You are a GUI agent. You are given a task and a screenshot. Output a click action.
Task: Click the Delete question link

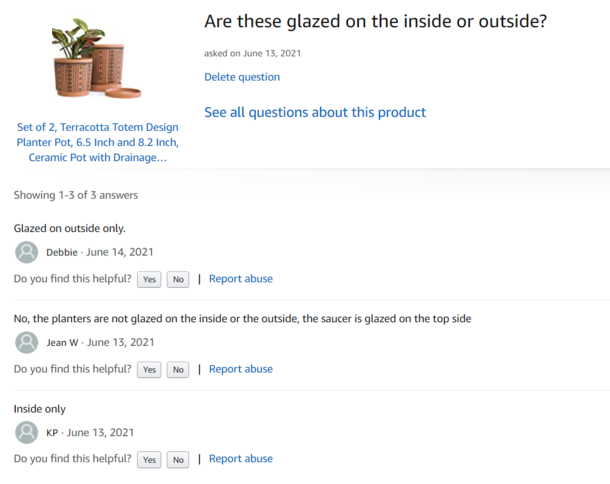pyautogui.click(x=242, y=77)
